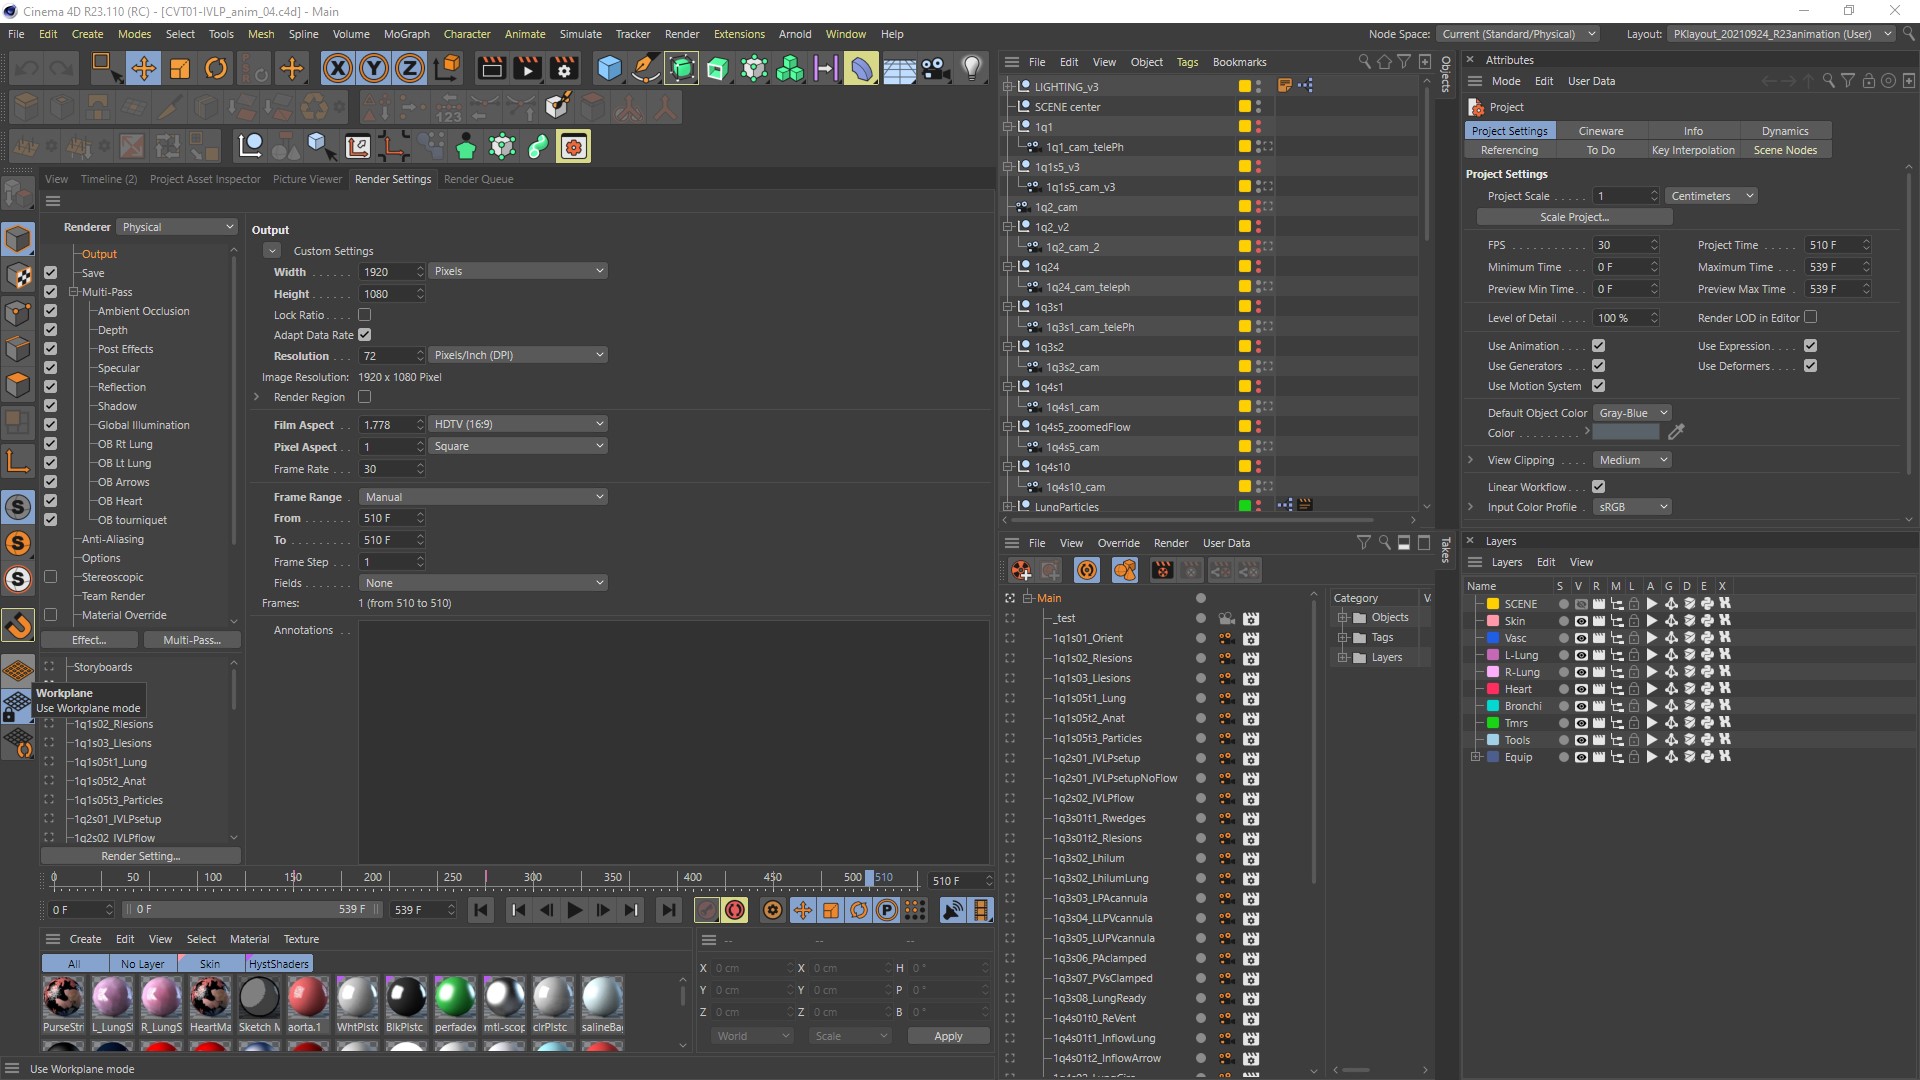Toggle Use Deformers checkbox

click(1810, 366)
